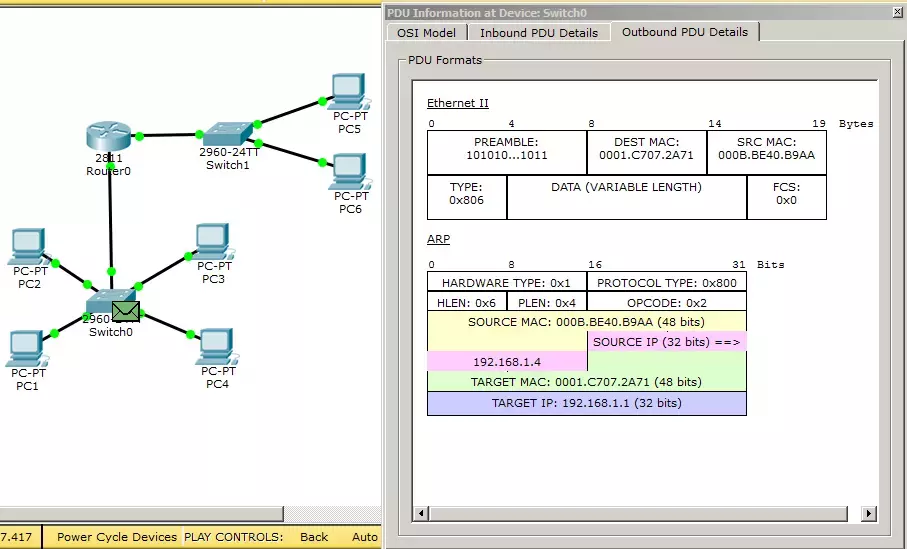Screen dimensions: 907x549
Task: Click the Auto capture play control
Action: tap(364, 537)
